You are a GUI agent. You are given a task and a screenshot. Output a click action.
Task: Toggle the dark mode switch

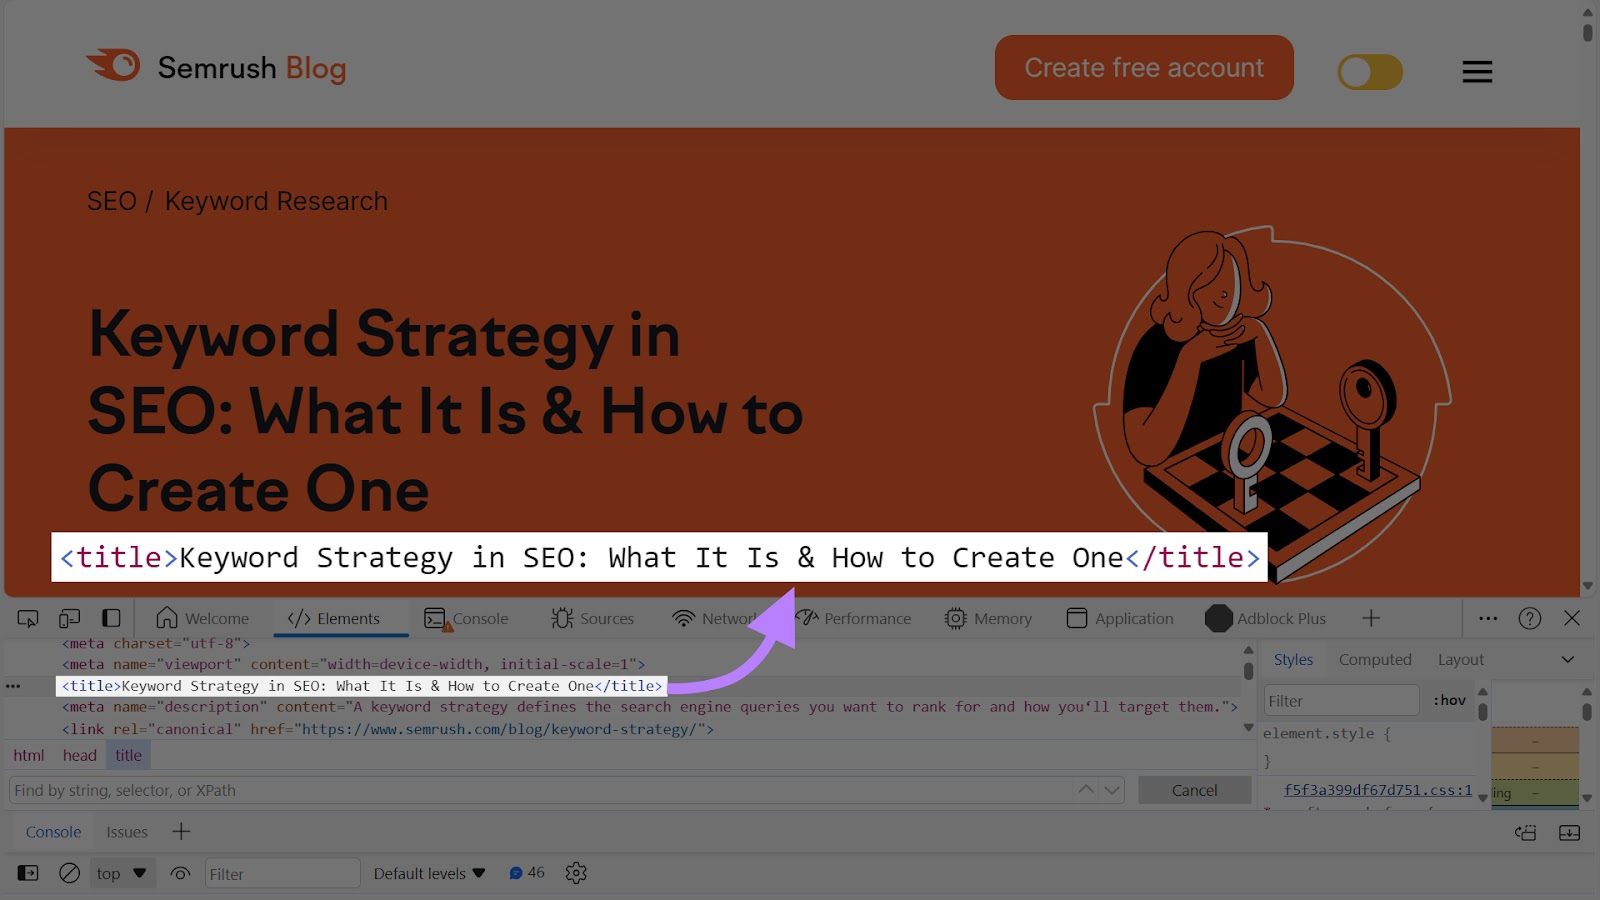1370,71
